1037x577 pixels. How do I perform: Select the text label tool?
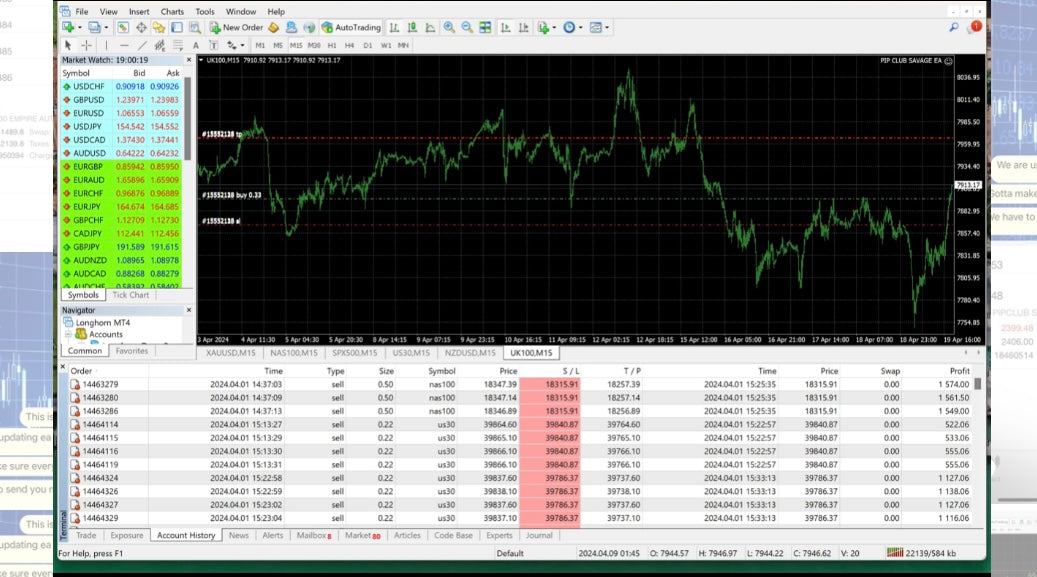pos(214,45)
